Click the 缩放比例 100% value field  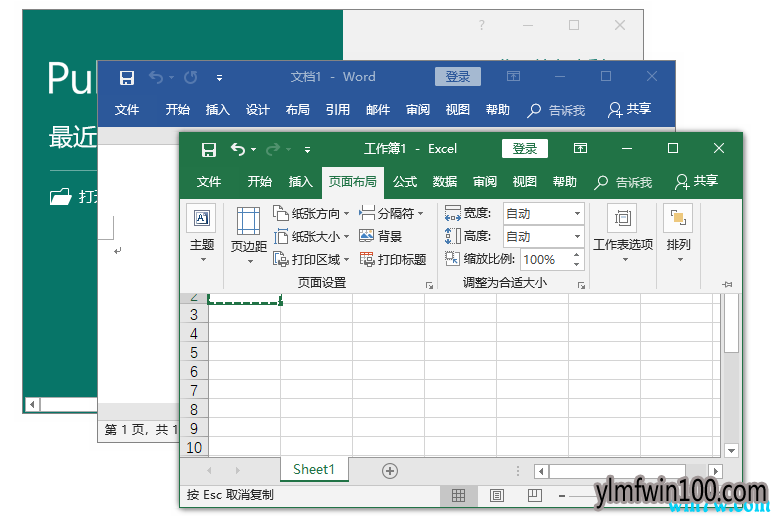(x=545, y=259)
